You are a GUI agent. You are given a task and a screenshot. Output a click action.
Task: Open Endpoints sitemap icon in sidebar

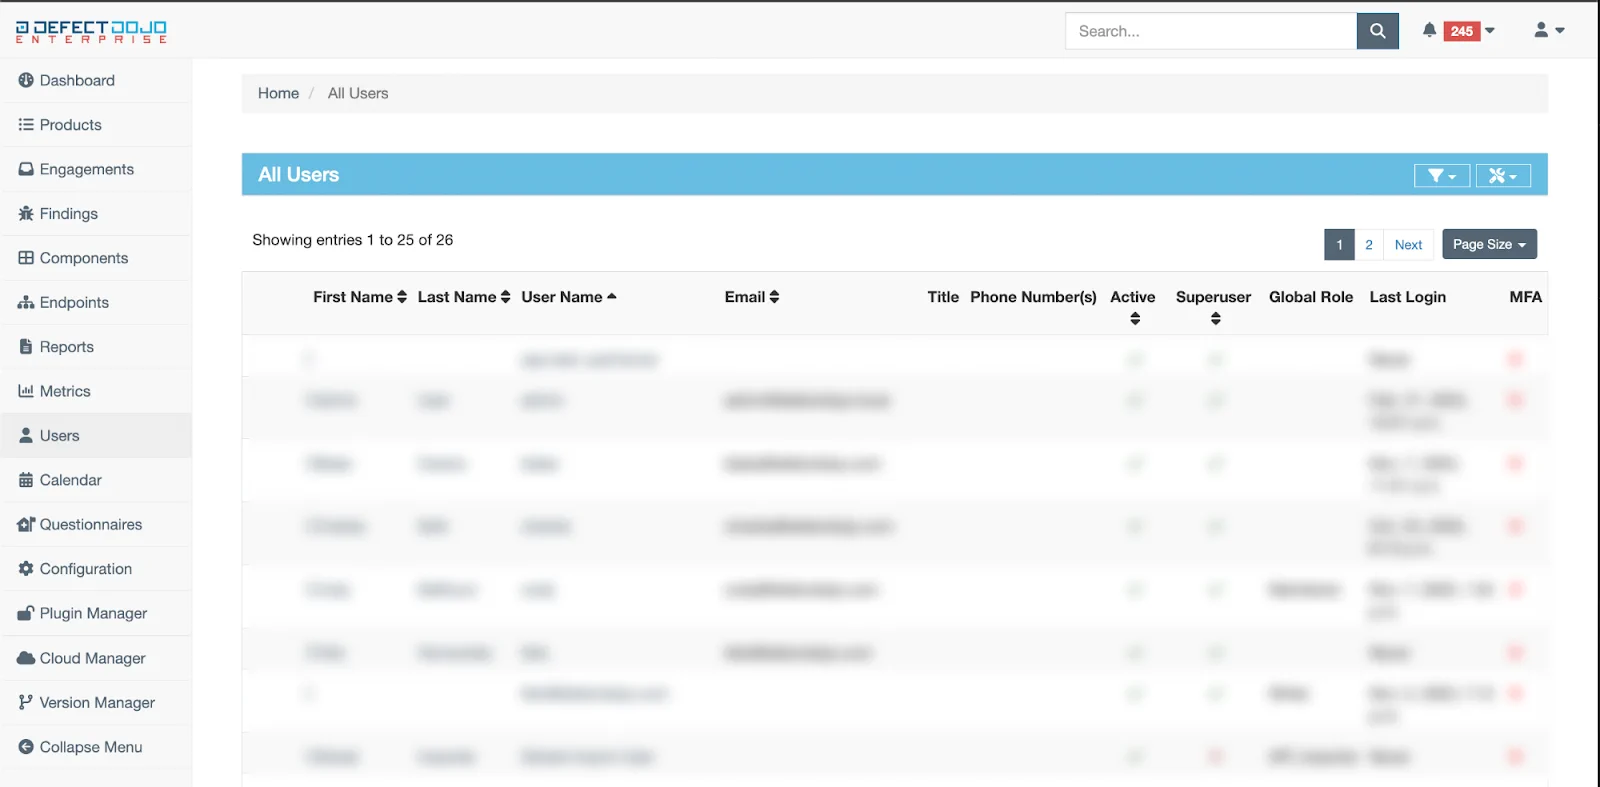pos(26,303)
